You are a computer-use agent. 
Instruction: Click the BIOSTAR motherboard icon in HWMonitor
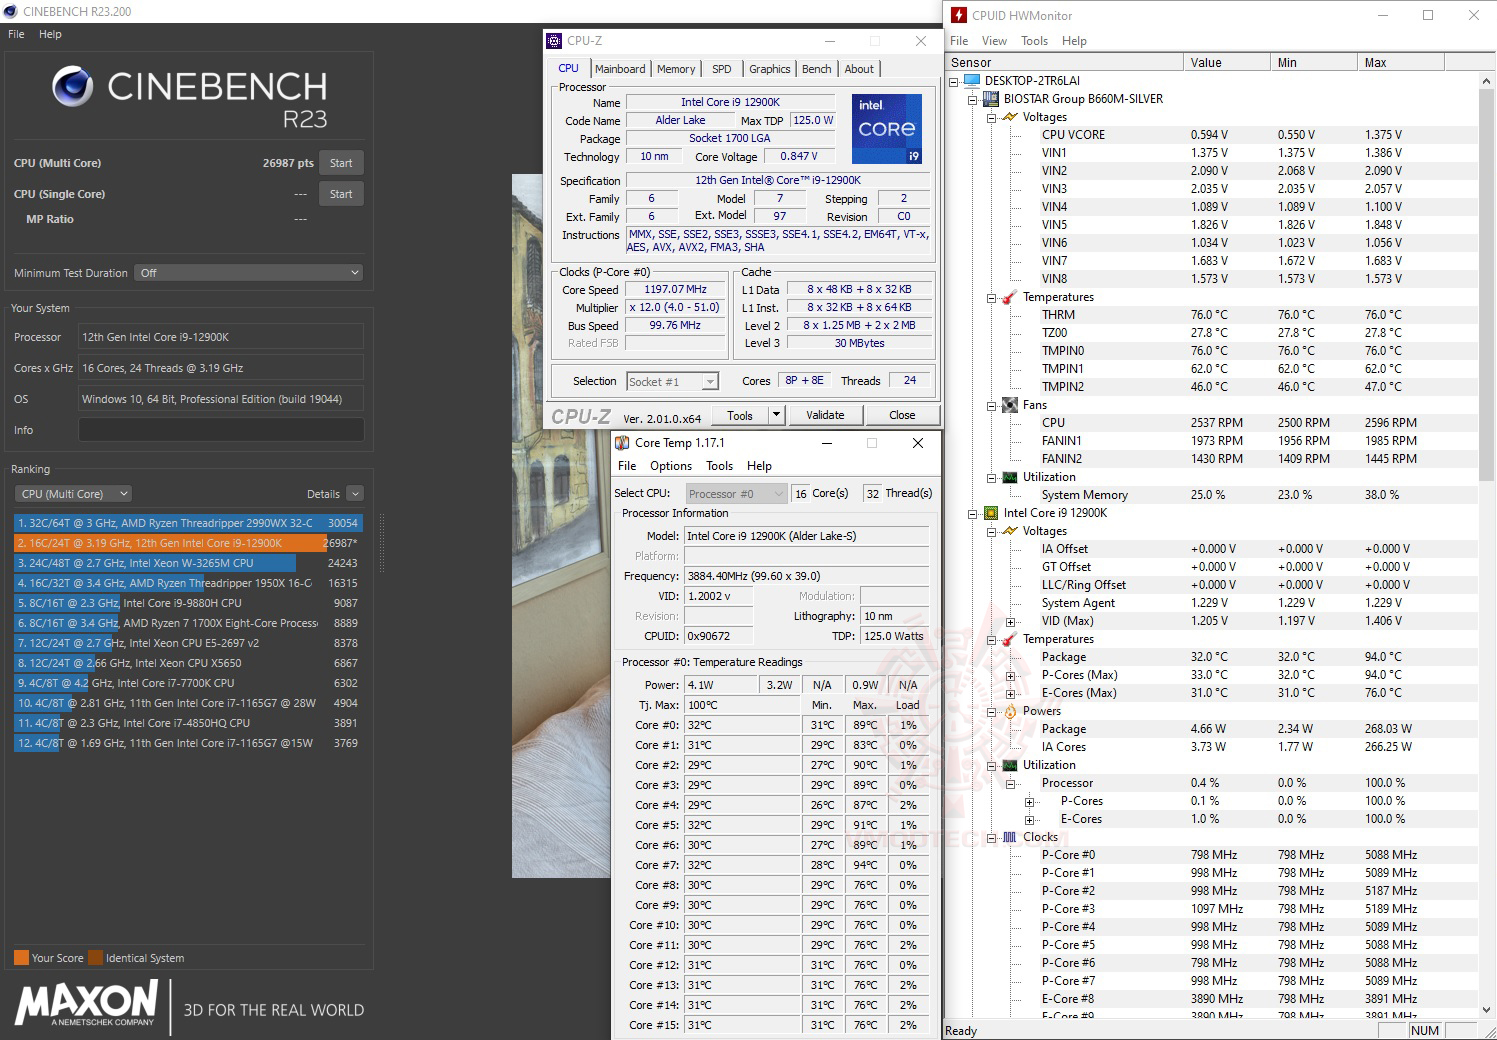(x=991, y=99)
